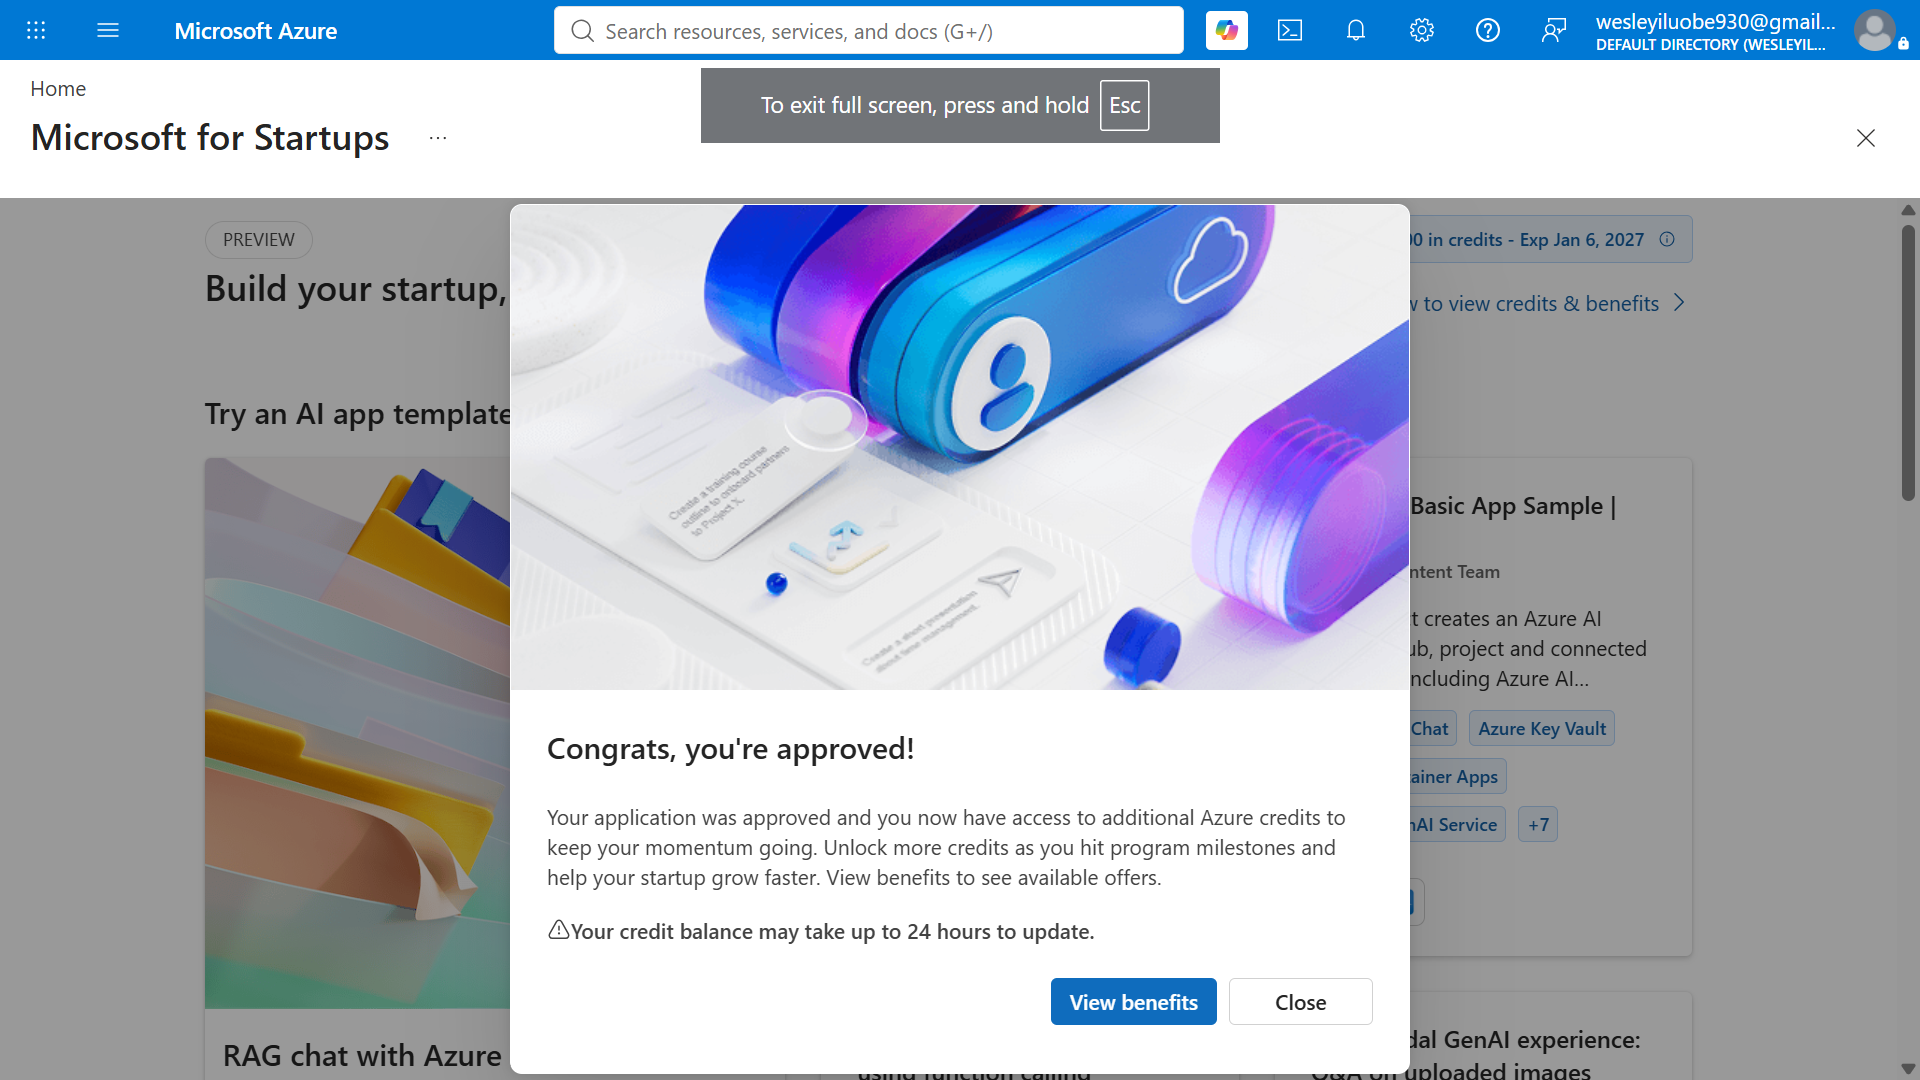Viewport: 1920px width, 1080px height.
Task: Open Cloud Shell terminal icon
Action: [1290, 30]
